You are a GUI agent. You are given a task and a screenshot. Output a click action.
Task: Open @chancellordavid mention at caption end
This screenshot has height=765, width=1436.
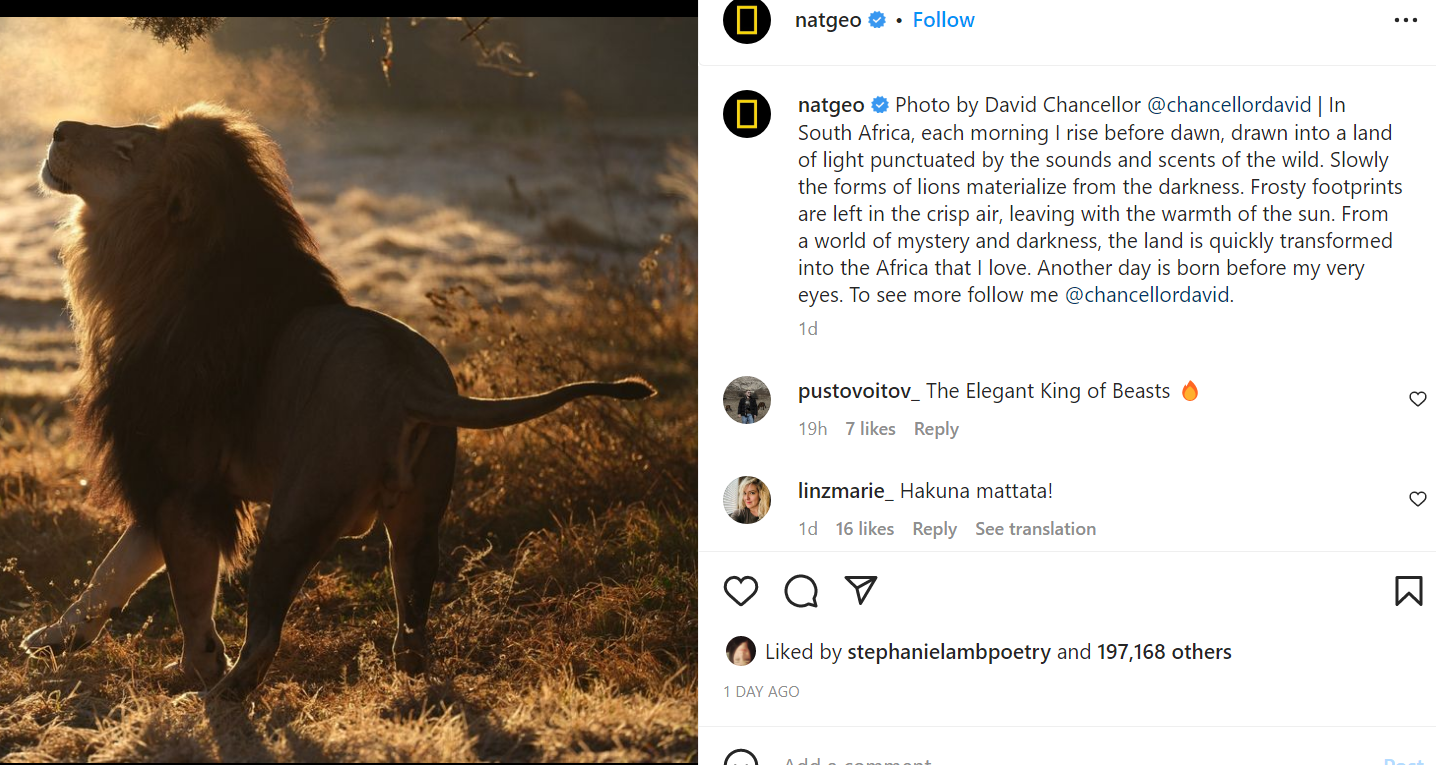(1148, 295)
